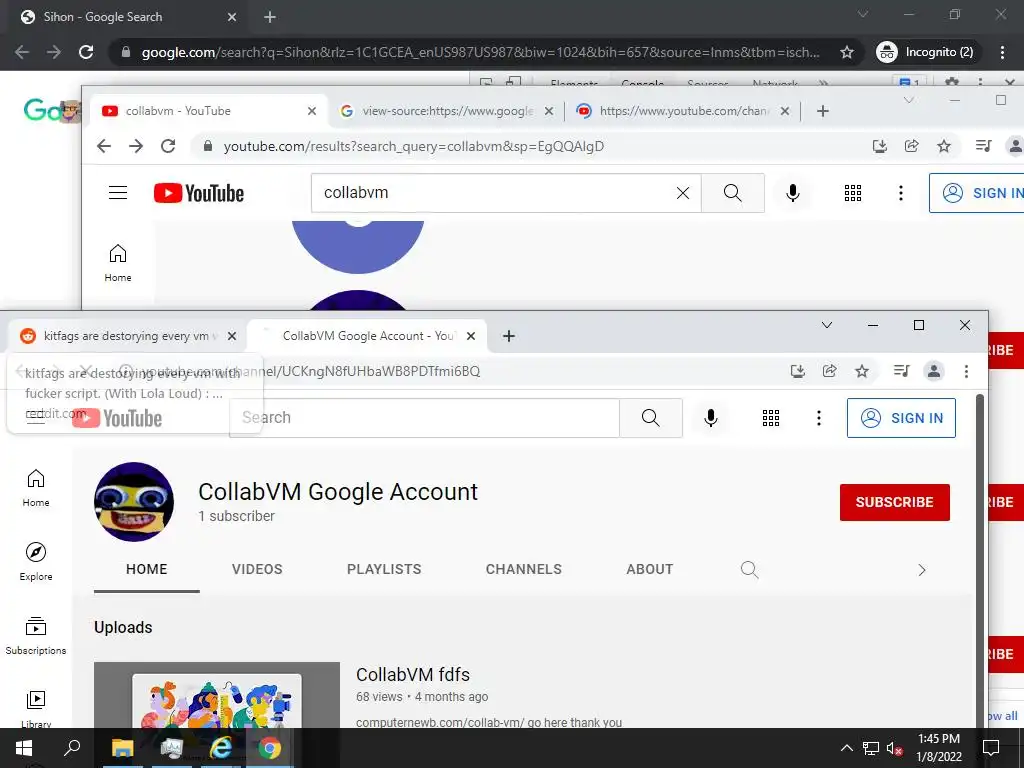Click the reload button in the back Google Search window
This screenshot has height=768, width=1024.
click(x=86, y=52)
